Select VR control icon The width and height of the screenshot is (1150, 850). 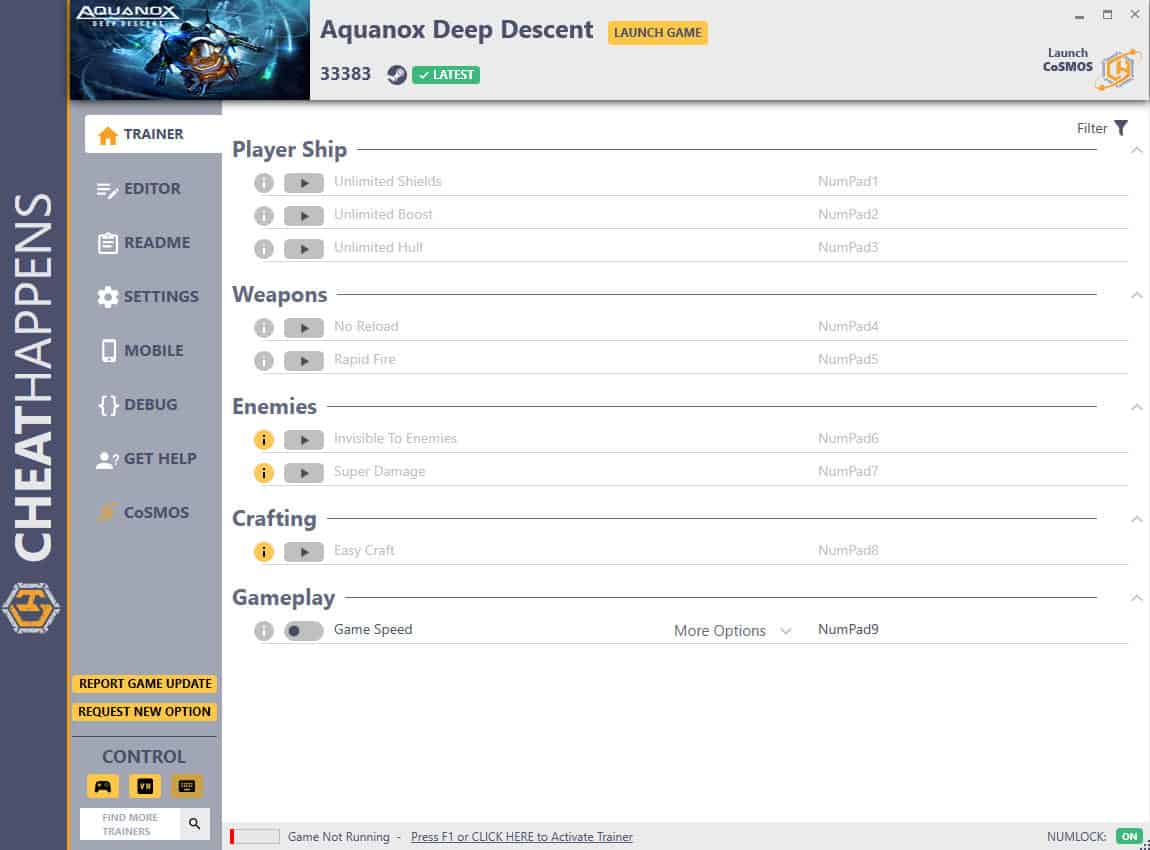pos(145,786)
